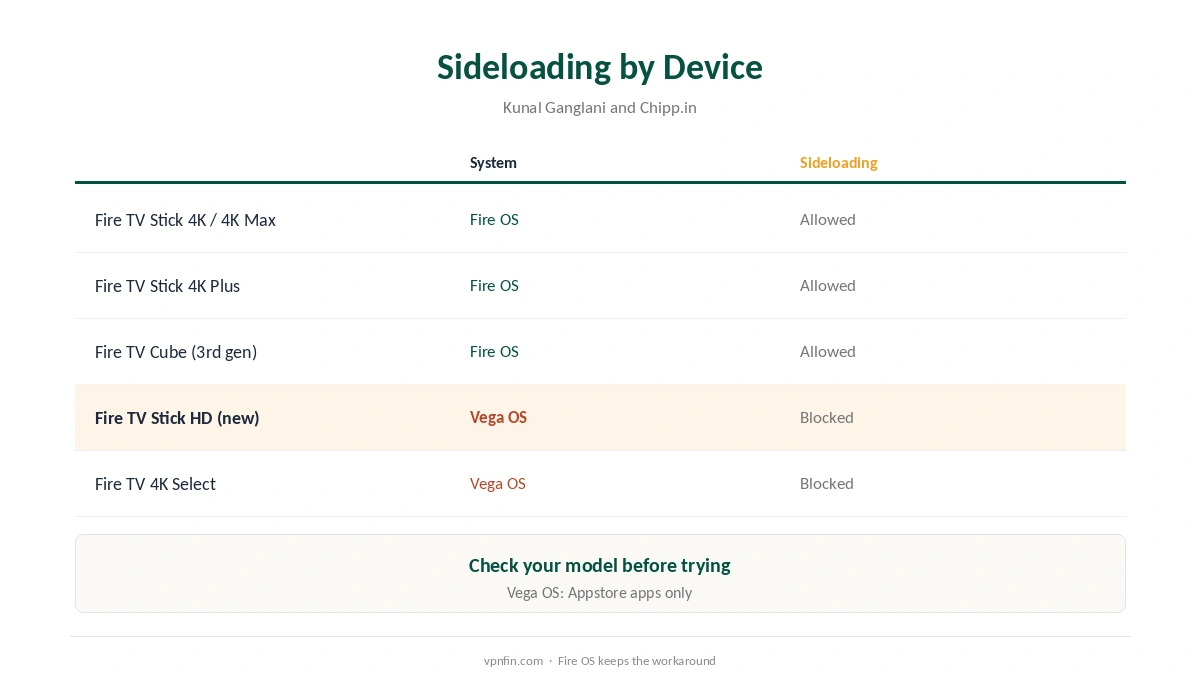This screenshot has height=680, width=1200.
Task: Click 'Allowed' in Fire TV Cube row
Action: (828, 351)
